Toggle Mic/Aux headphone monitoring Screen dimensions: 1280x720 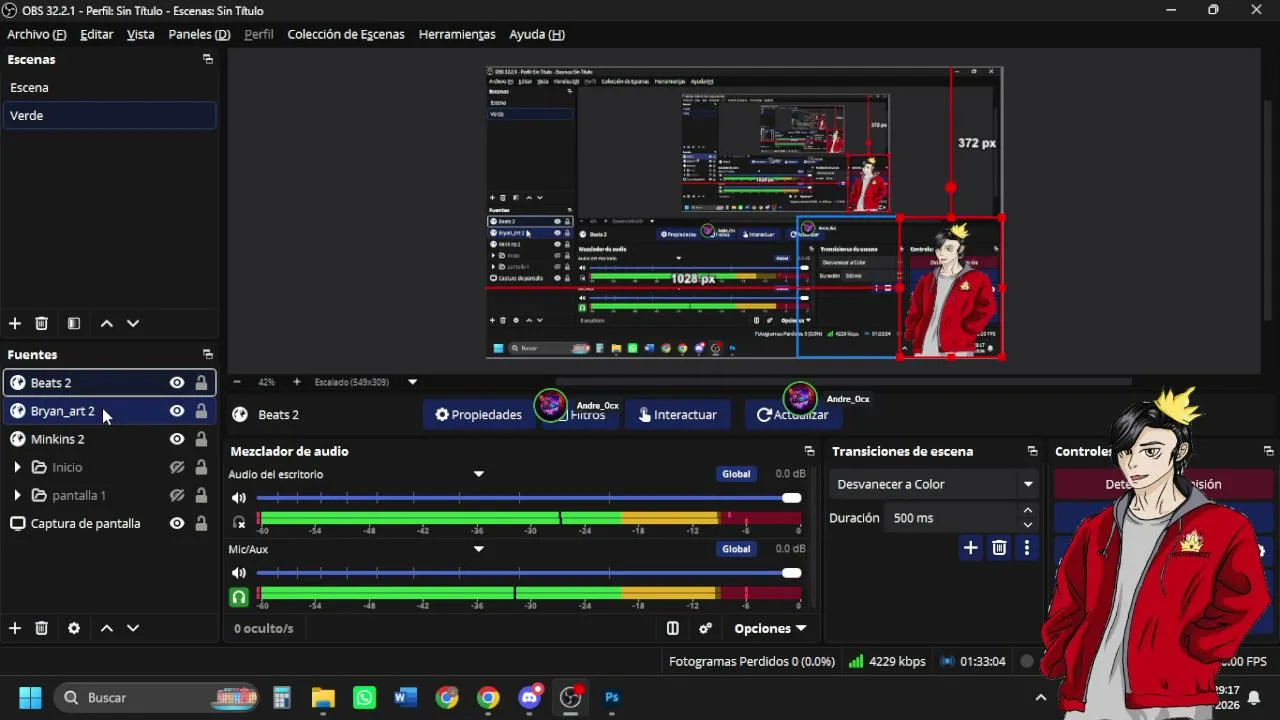[239, 597]
